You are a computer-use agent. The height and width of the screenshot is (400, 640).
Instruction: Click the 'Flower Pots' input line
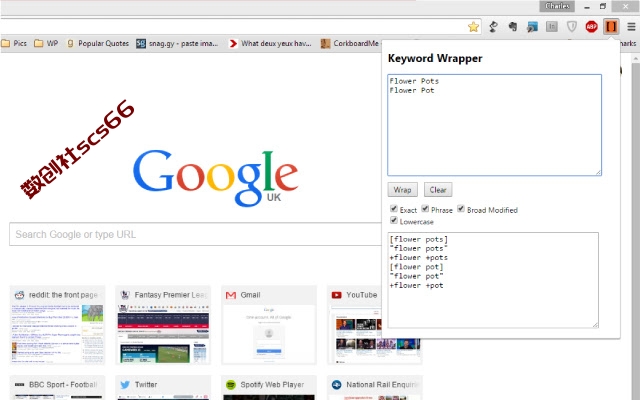(414, 81)
